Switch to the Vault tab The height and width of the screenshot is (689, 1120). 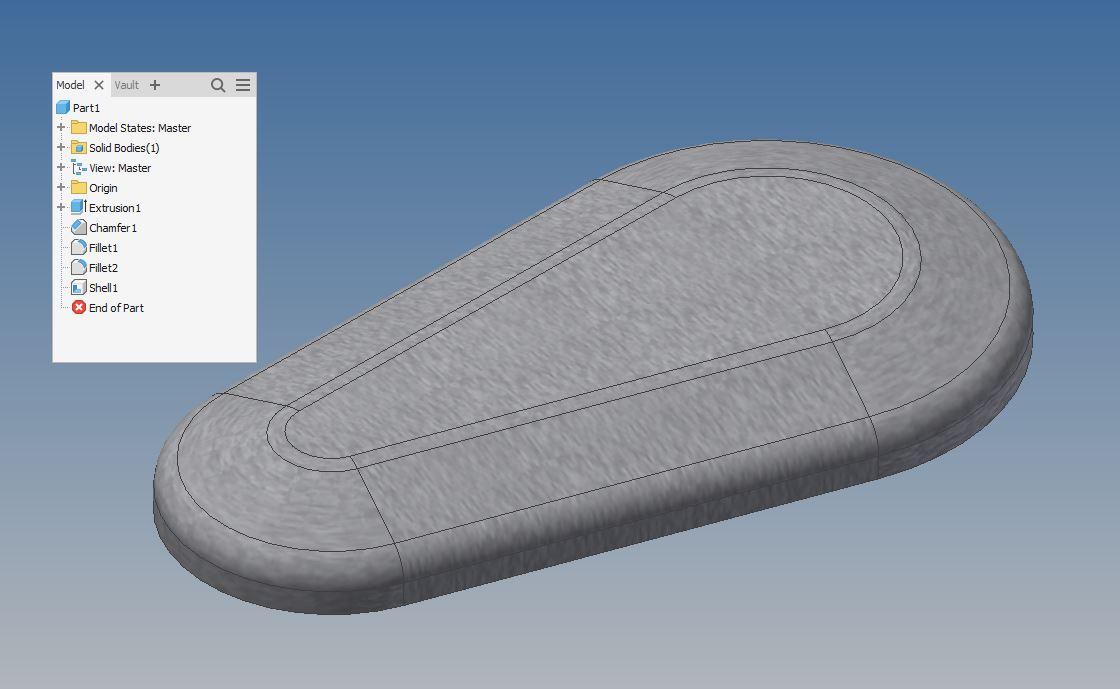[127, 85]
